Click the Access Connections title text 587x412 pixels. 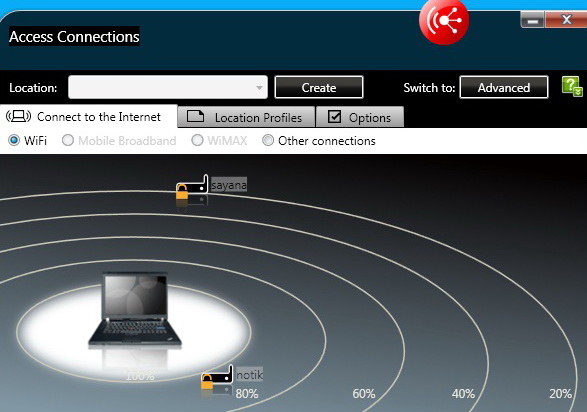coord(74,36)
